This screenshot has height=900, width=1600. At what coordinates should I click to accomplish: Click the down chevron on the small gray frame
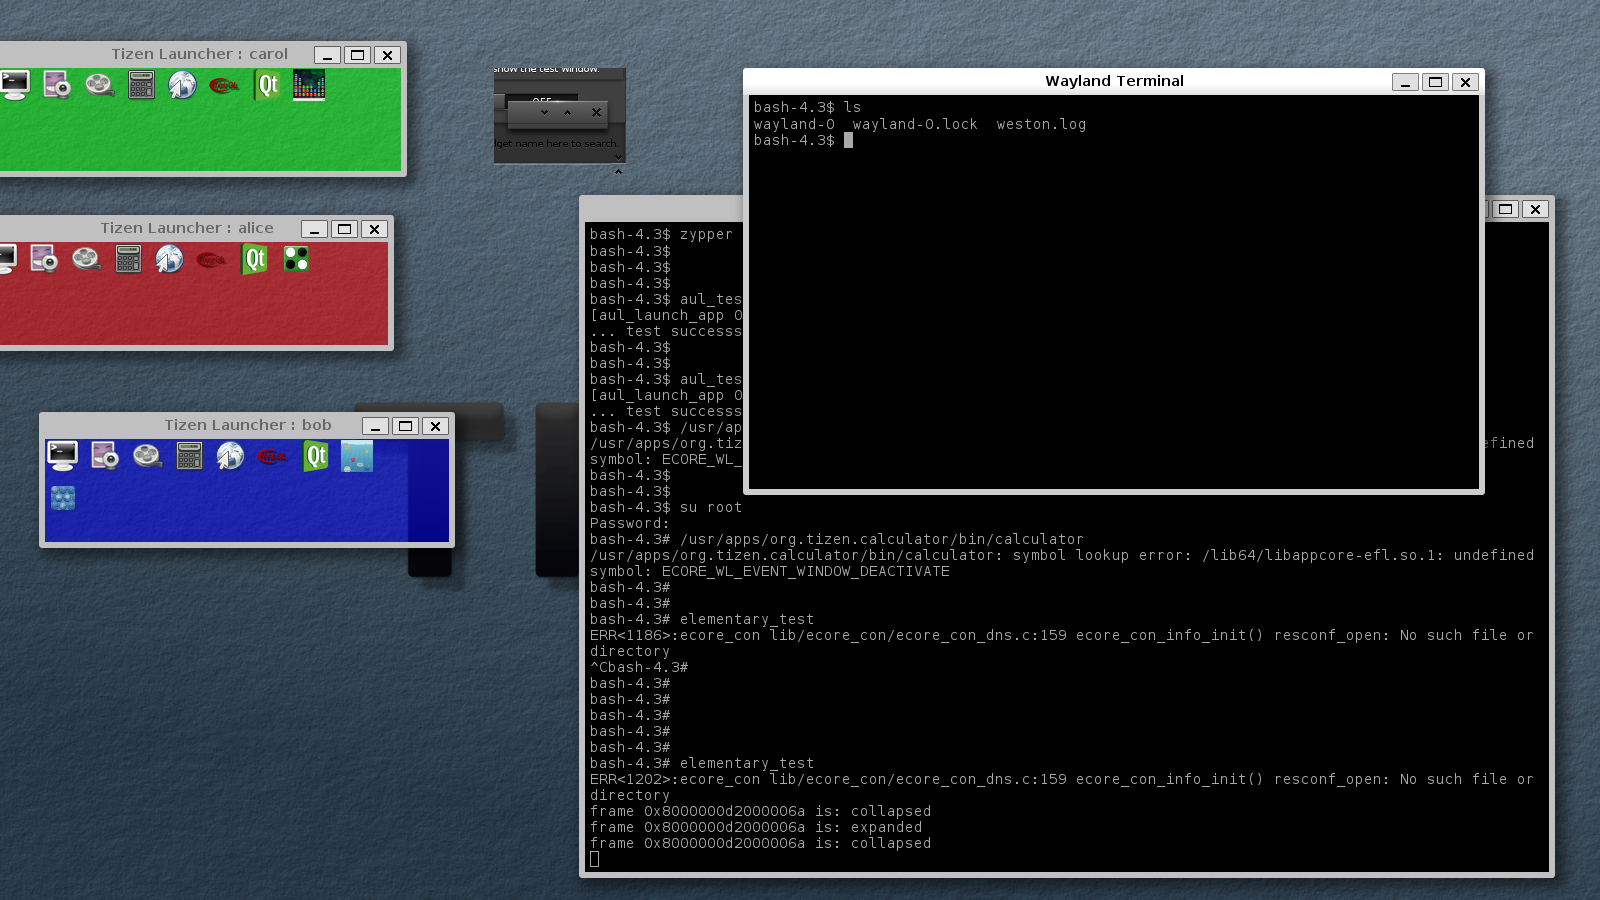pyautogui.click(x=544, y=113)
